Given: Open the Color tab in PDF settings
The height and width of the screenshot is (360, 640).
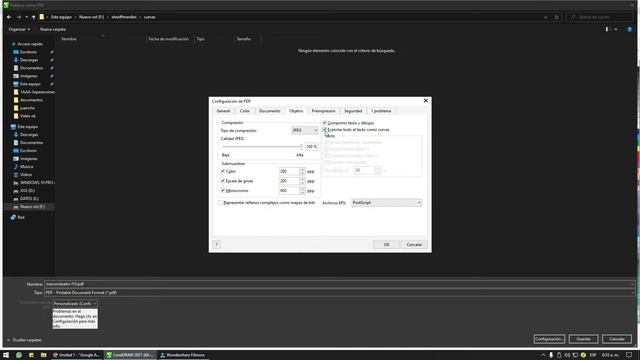Looking at the screenshot, I should point(244,111).
